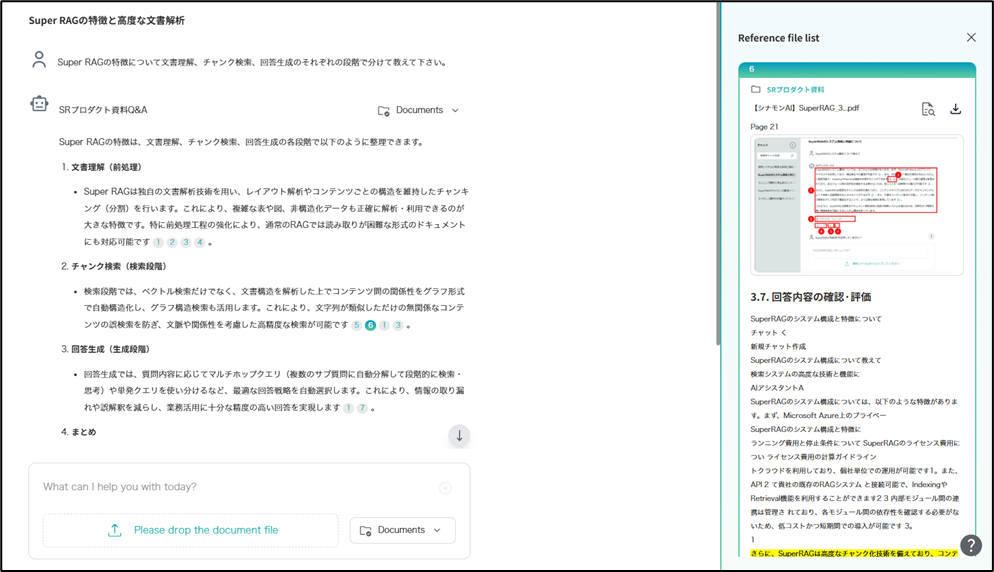Click 'Reference file list' panel title
This screenshot has width=994, height=572.
778,38
